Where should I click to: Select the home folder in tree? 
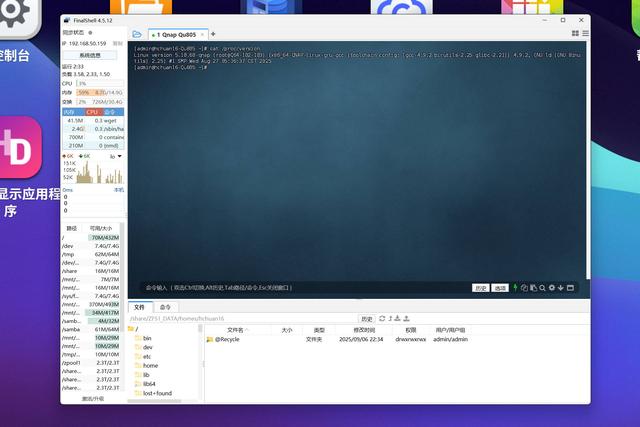point(147,366)
